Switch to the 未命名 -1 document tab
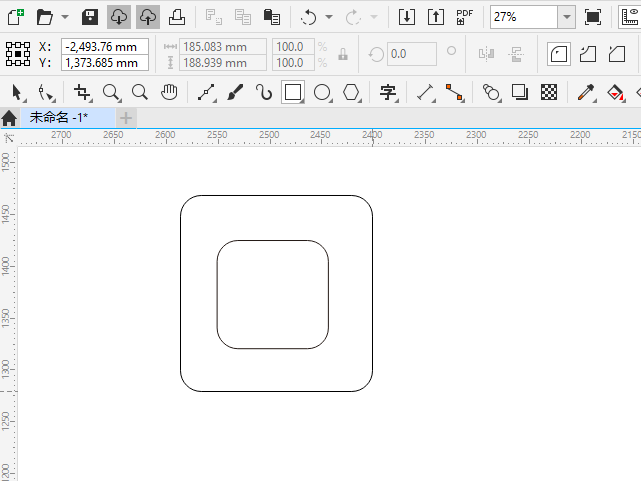This screenshot has height=481, width=641. 58,118
